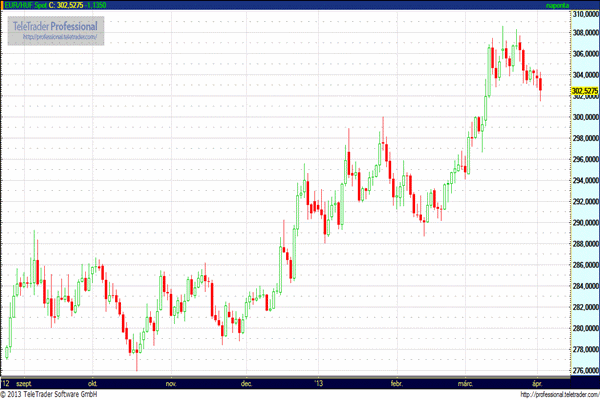Select the 'okt.' month on time axis

[93, 383]
